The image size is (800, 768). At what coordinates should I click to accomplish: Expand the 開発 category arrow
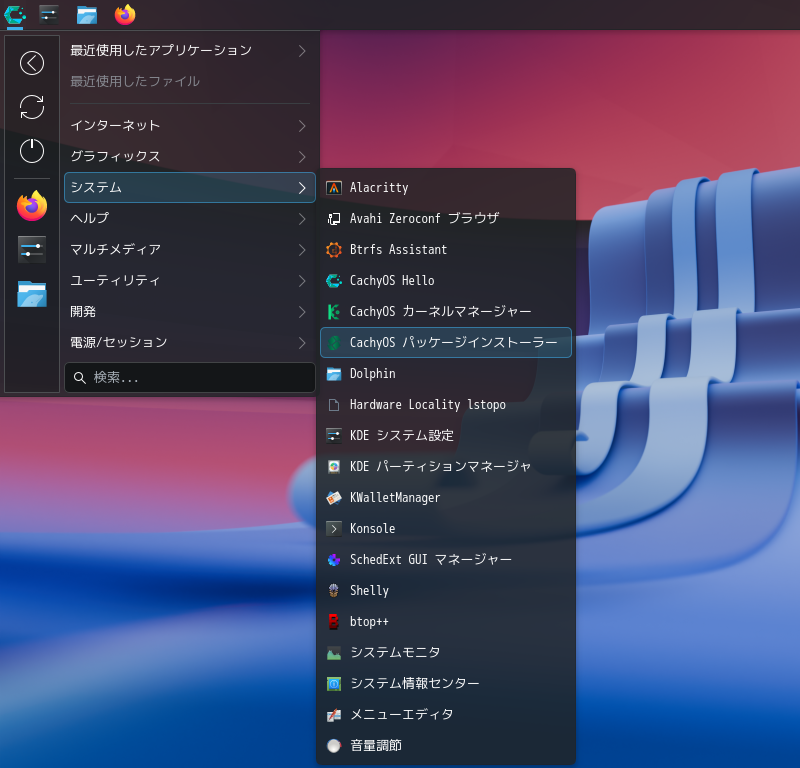click(x=302, y=312)
